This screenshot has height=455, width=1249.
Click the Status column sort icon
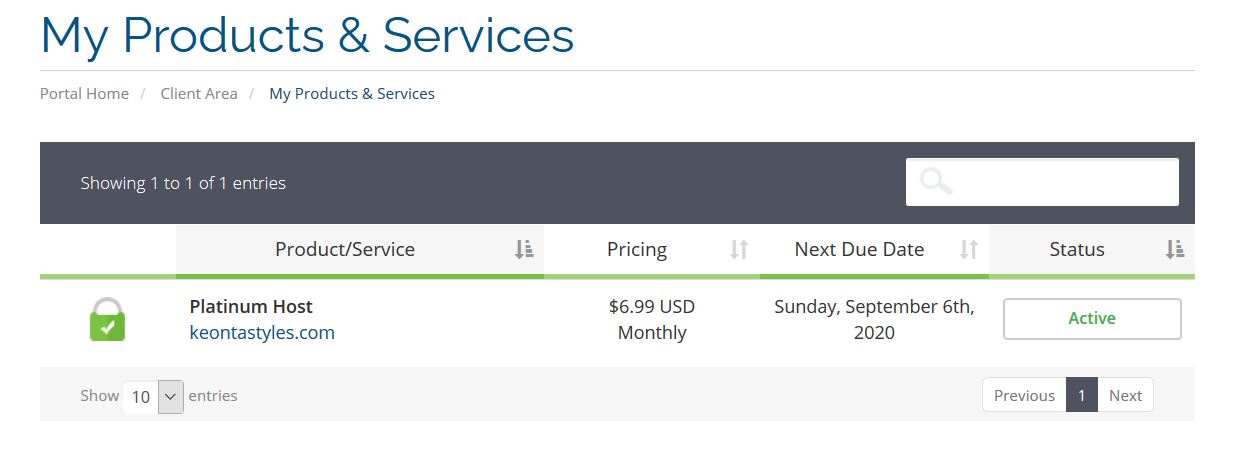point(1174,250)
